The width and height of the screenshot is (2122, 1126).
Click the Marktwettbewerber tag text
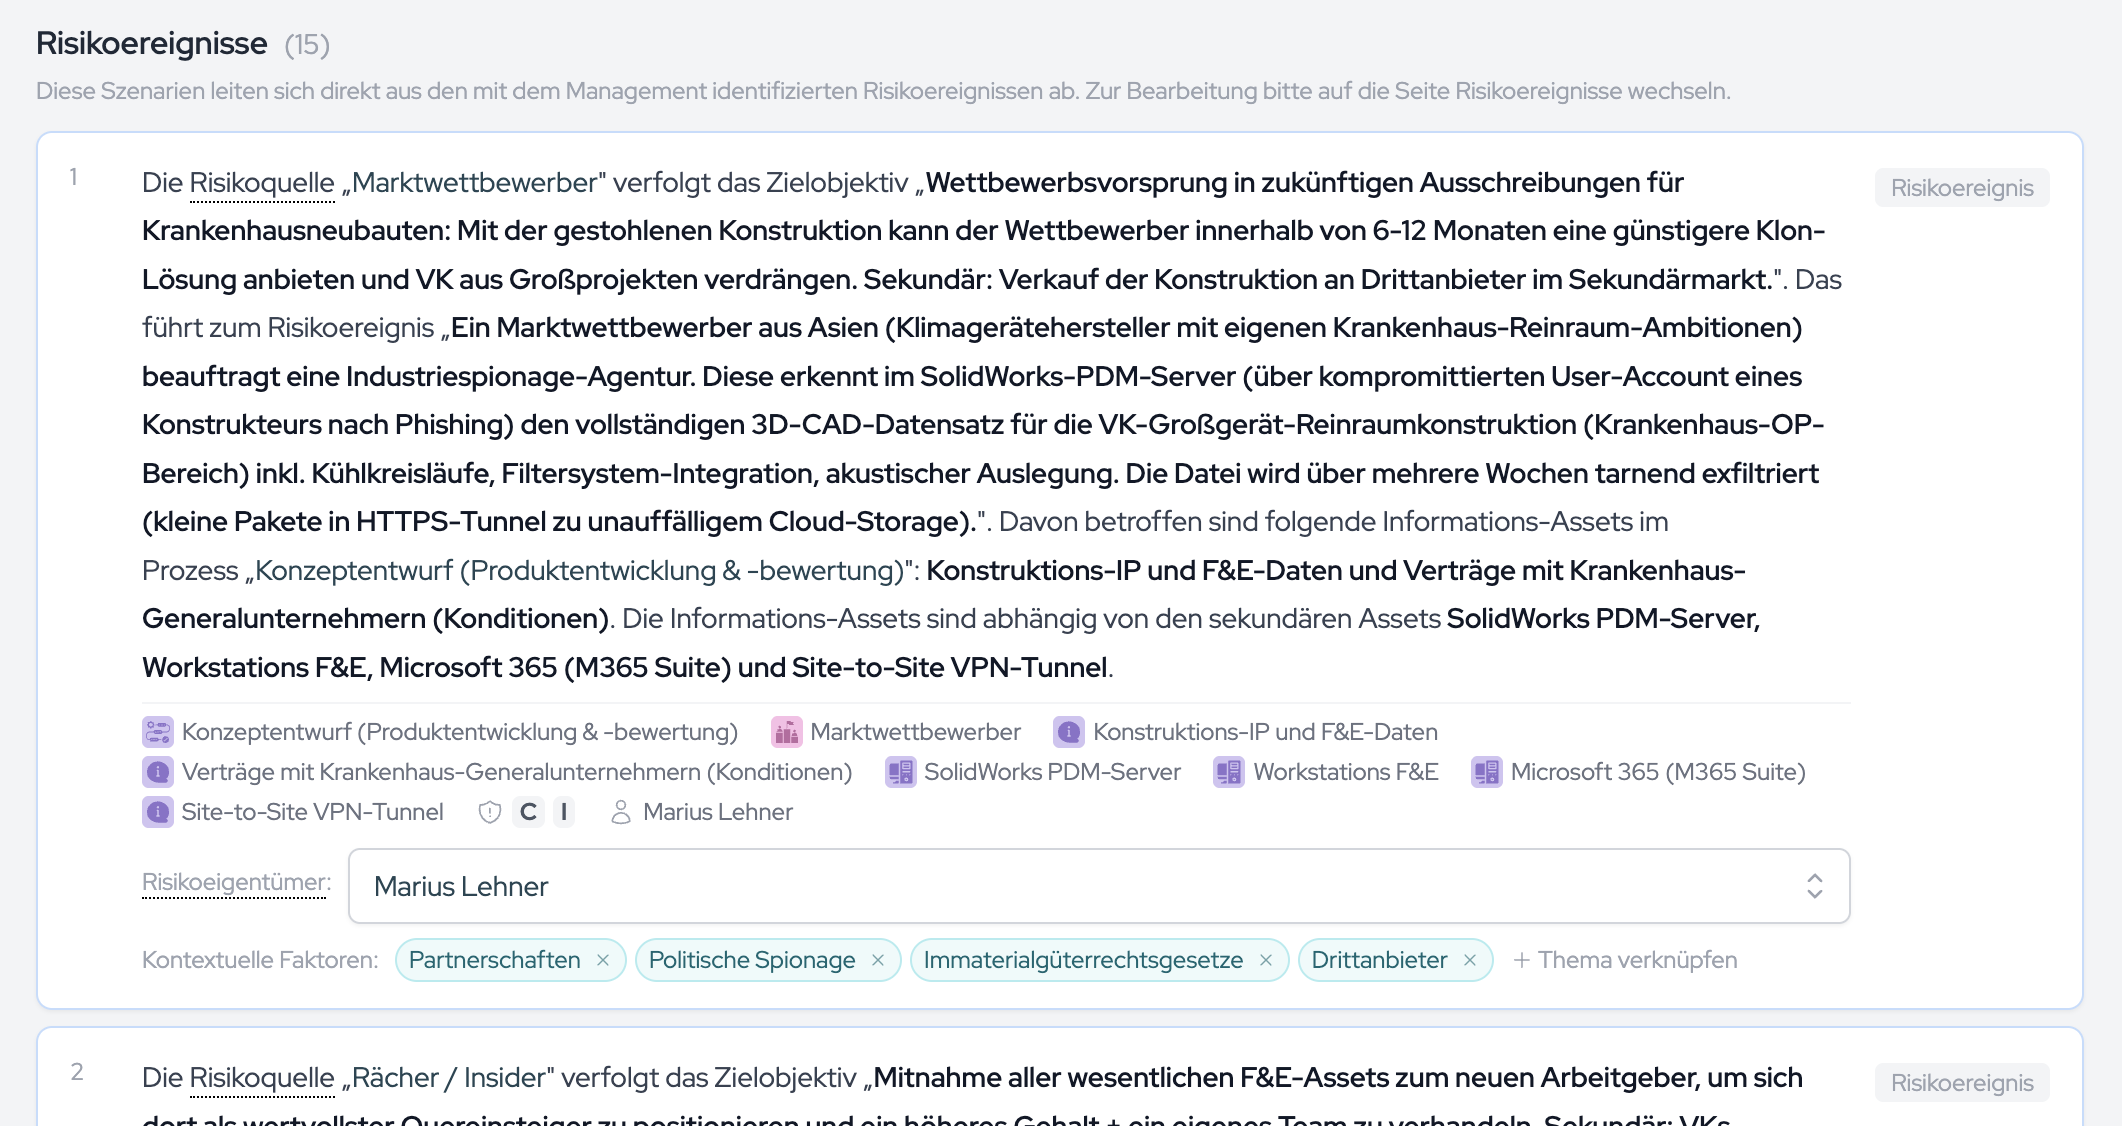915,732
